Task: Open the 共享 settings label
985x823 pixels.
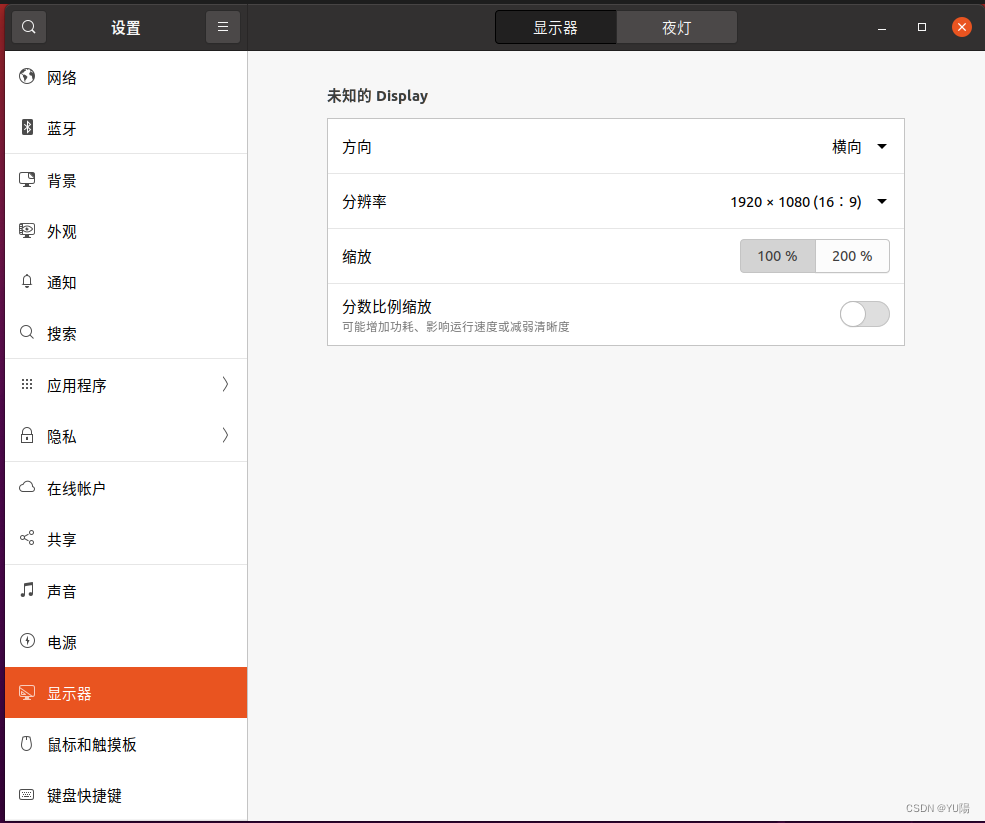Action: click(x=62, y=539)
